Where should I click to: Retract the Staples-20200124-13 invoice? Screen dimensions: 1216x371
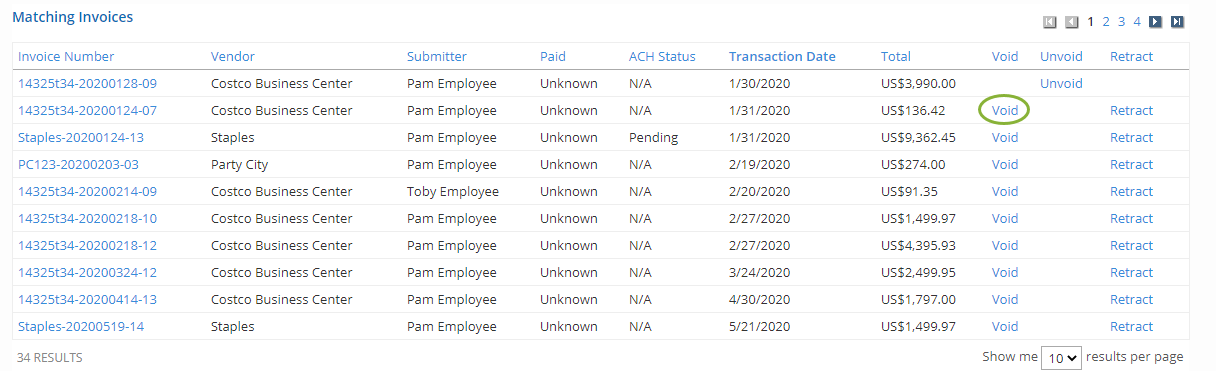click(x=1131, y=137)
